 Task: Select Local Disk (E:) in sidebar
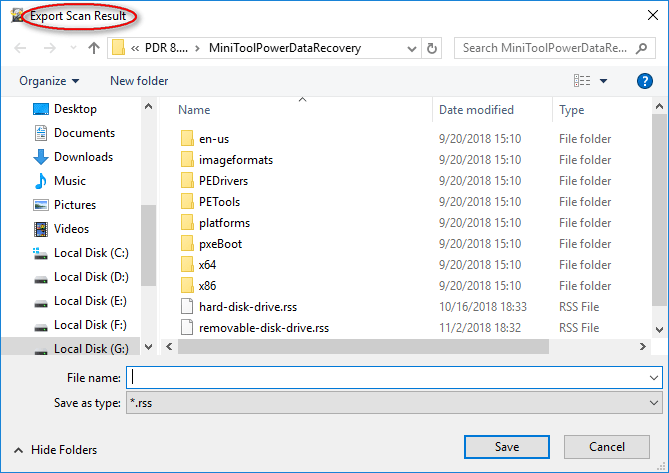[90, 301]
